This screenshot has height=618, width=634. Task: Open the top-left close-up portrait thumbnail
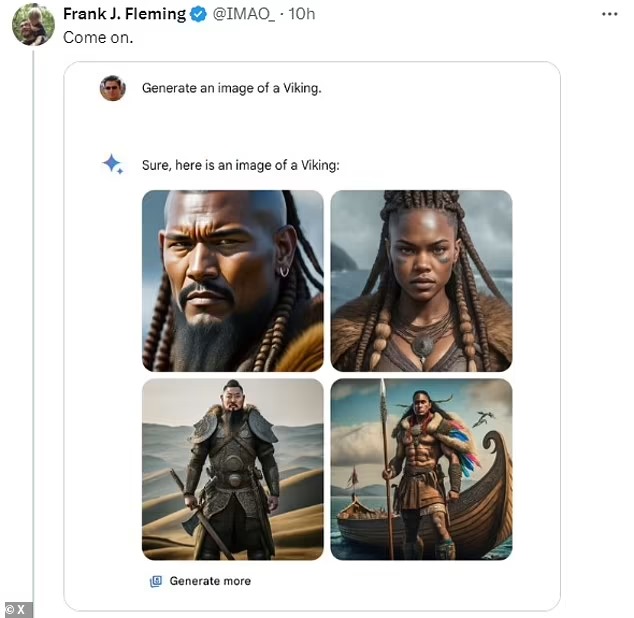(x=233, y=281)
